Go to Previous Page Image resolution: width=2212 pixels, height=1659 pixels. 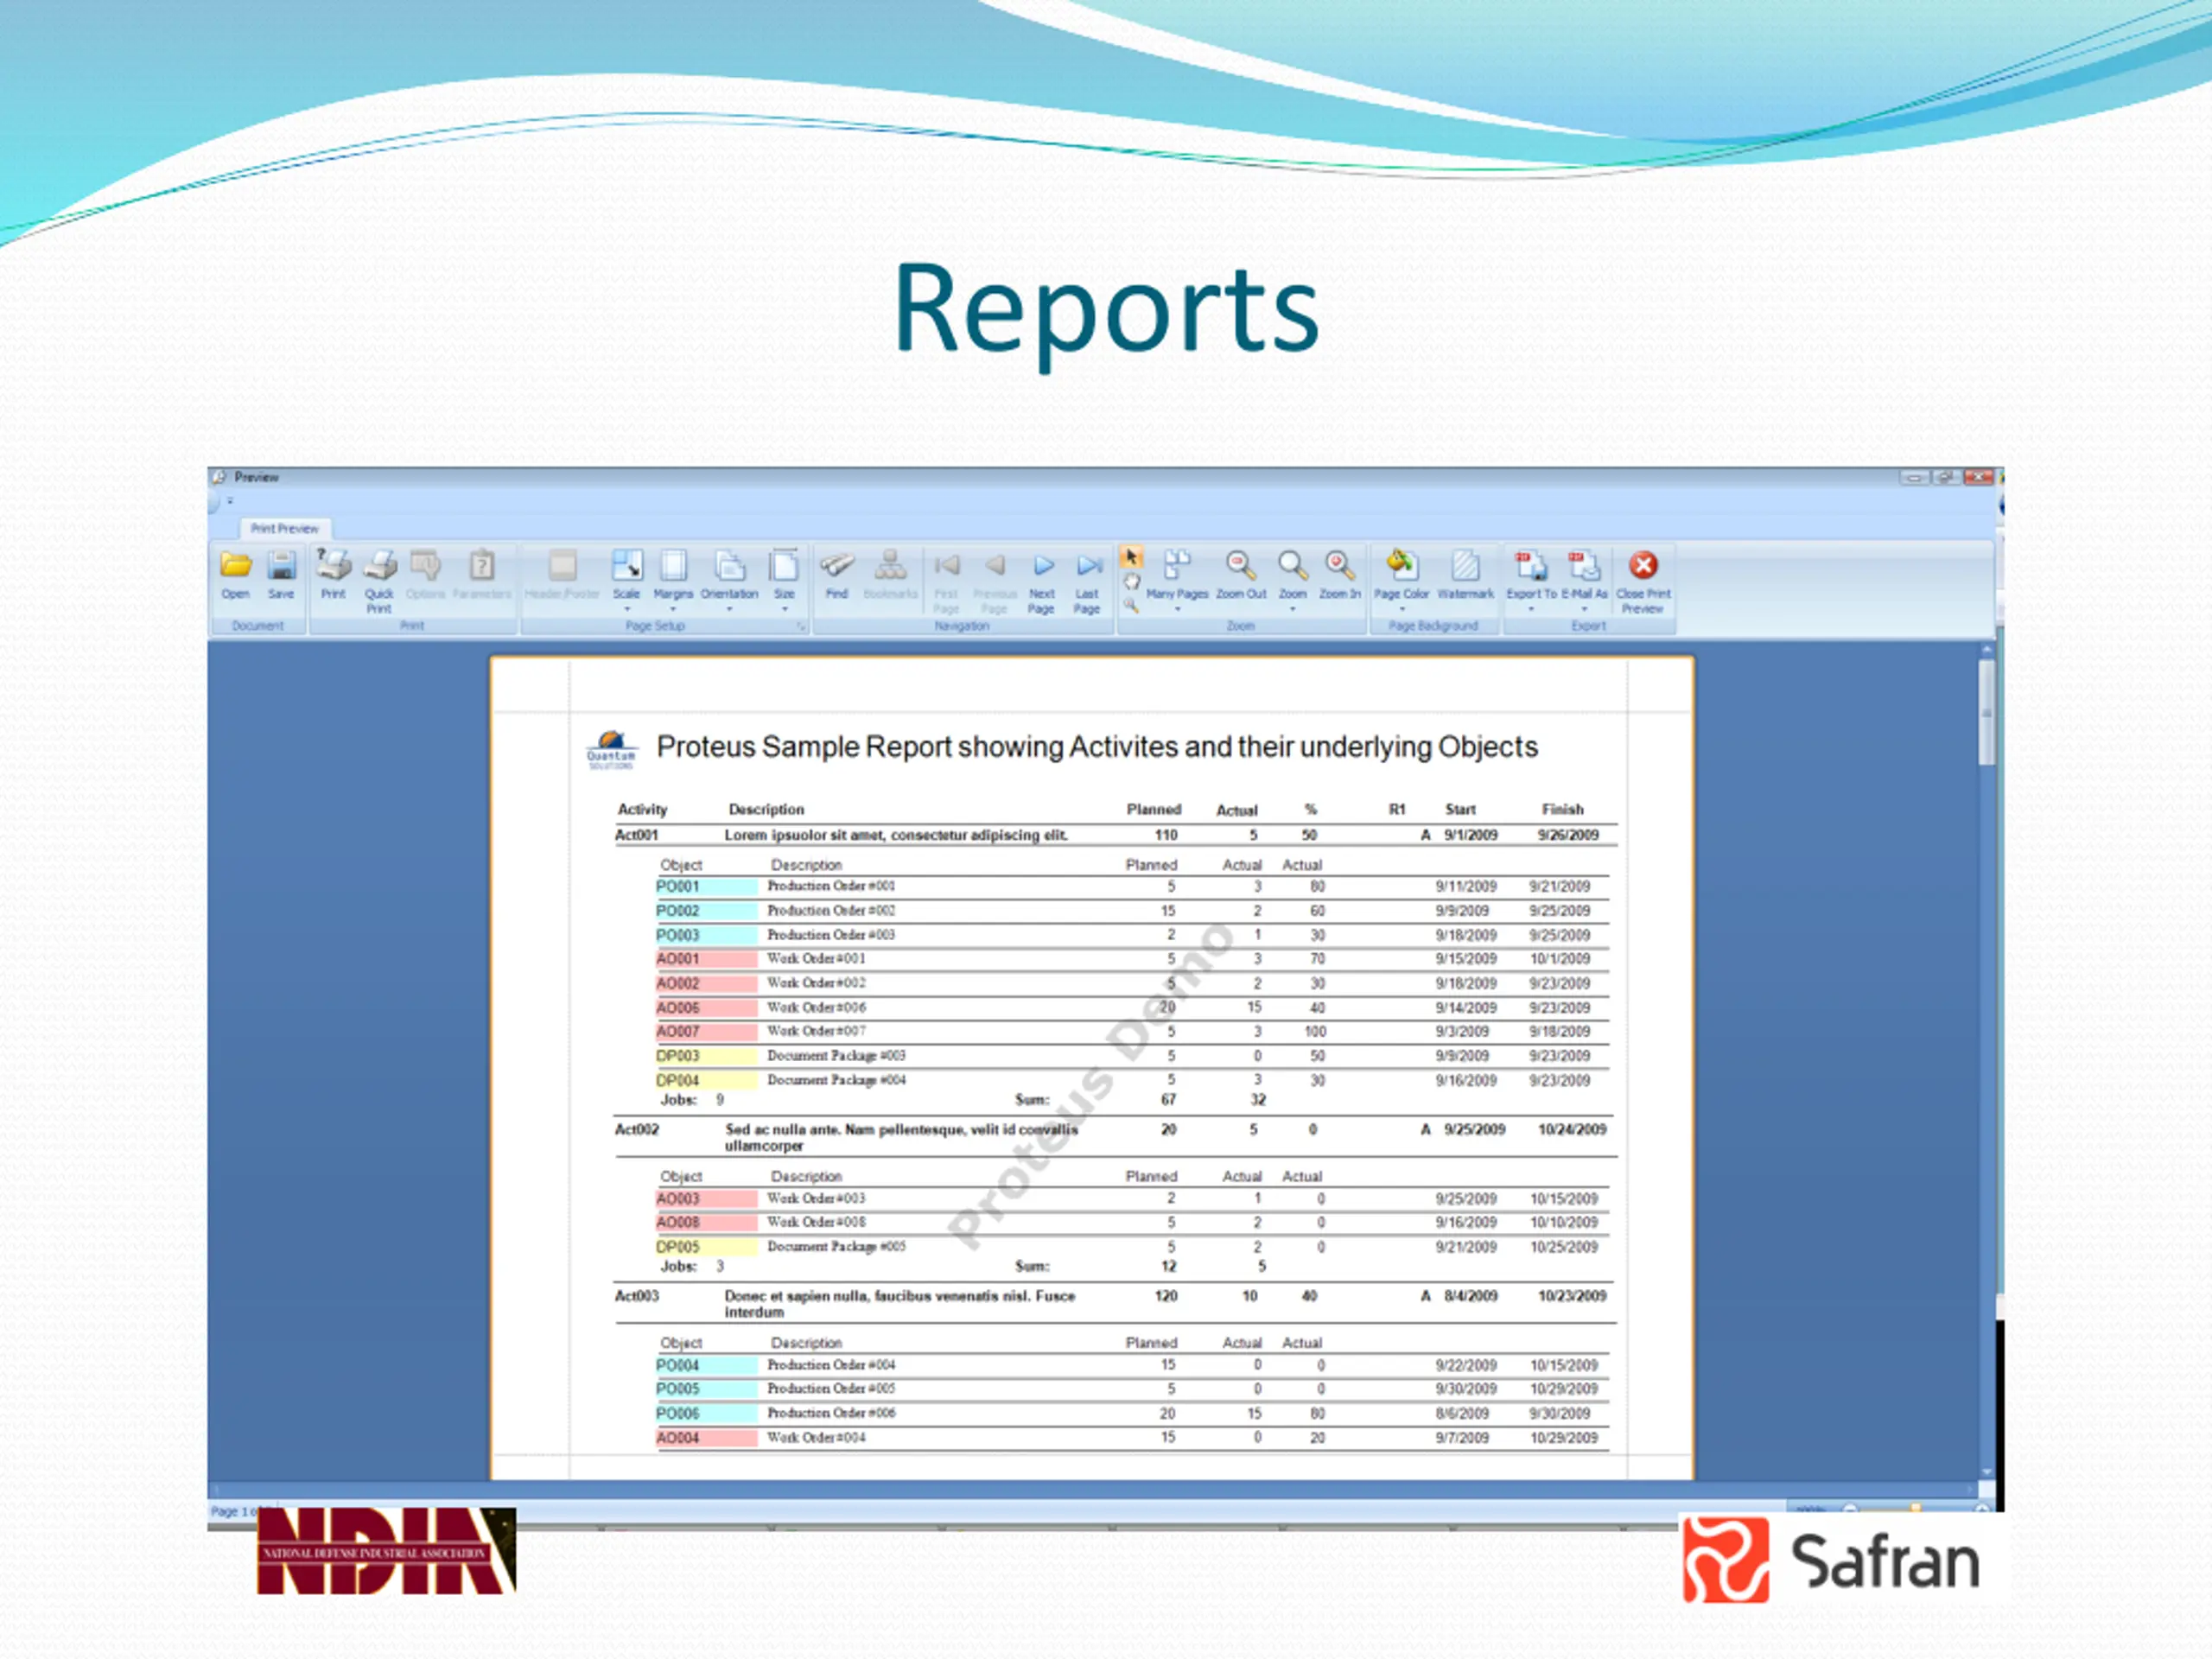pos(994,581)
